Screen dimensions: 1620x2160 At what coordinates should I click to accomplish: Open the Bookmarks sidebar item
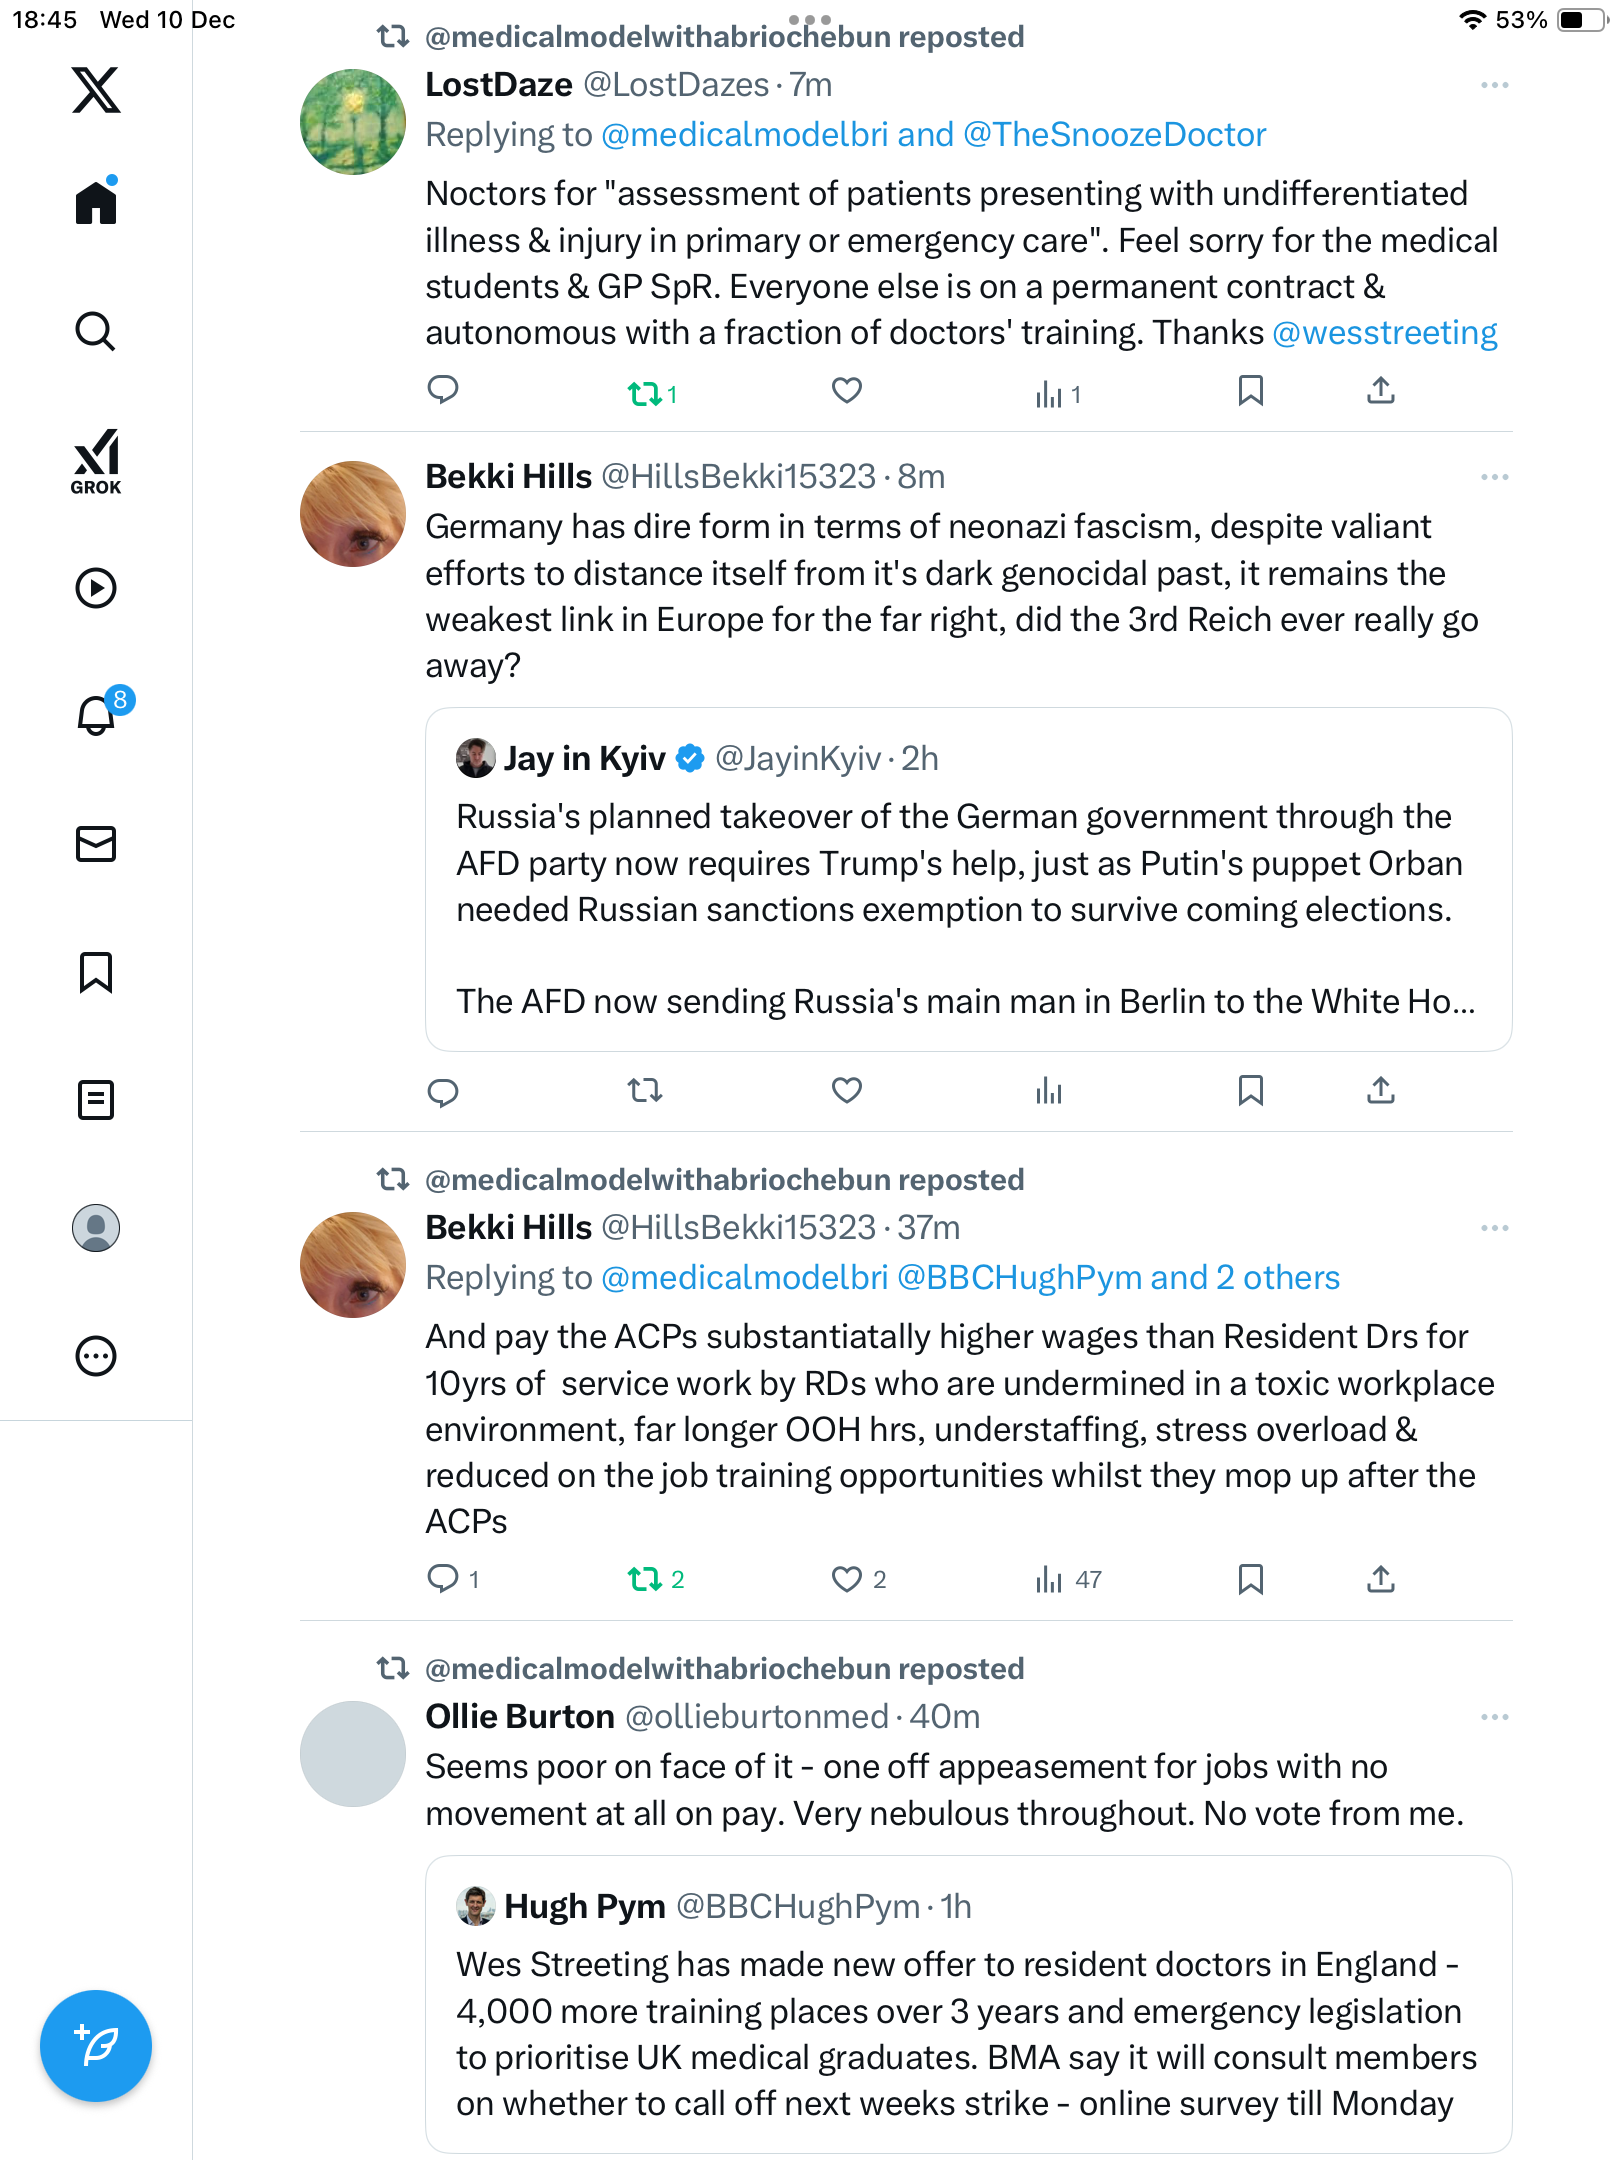(96, 972)
